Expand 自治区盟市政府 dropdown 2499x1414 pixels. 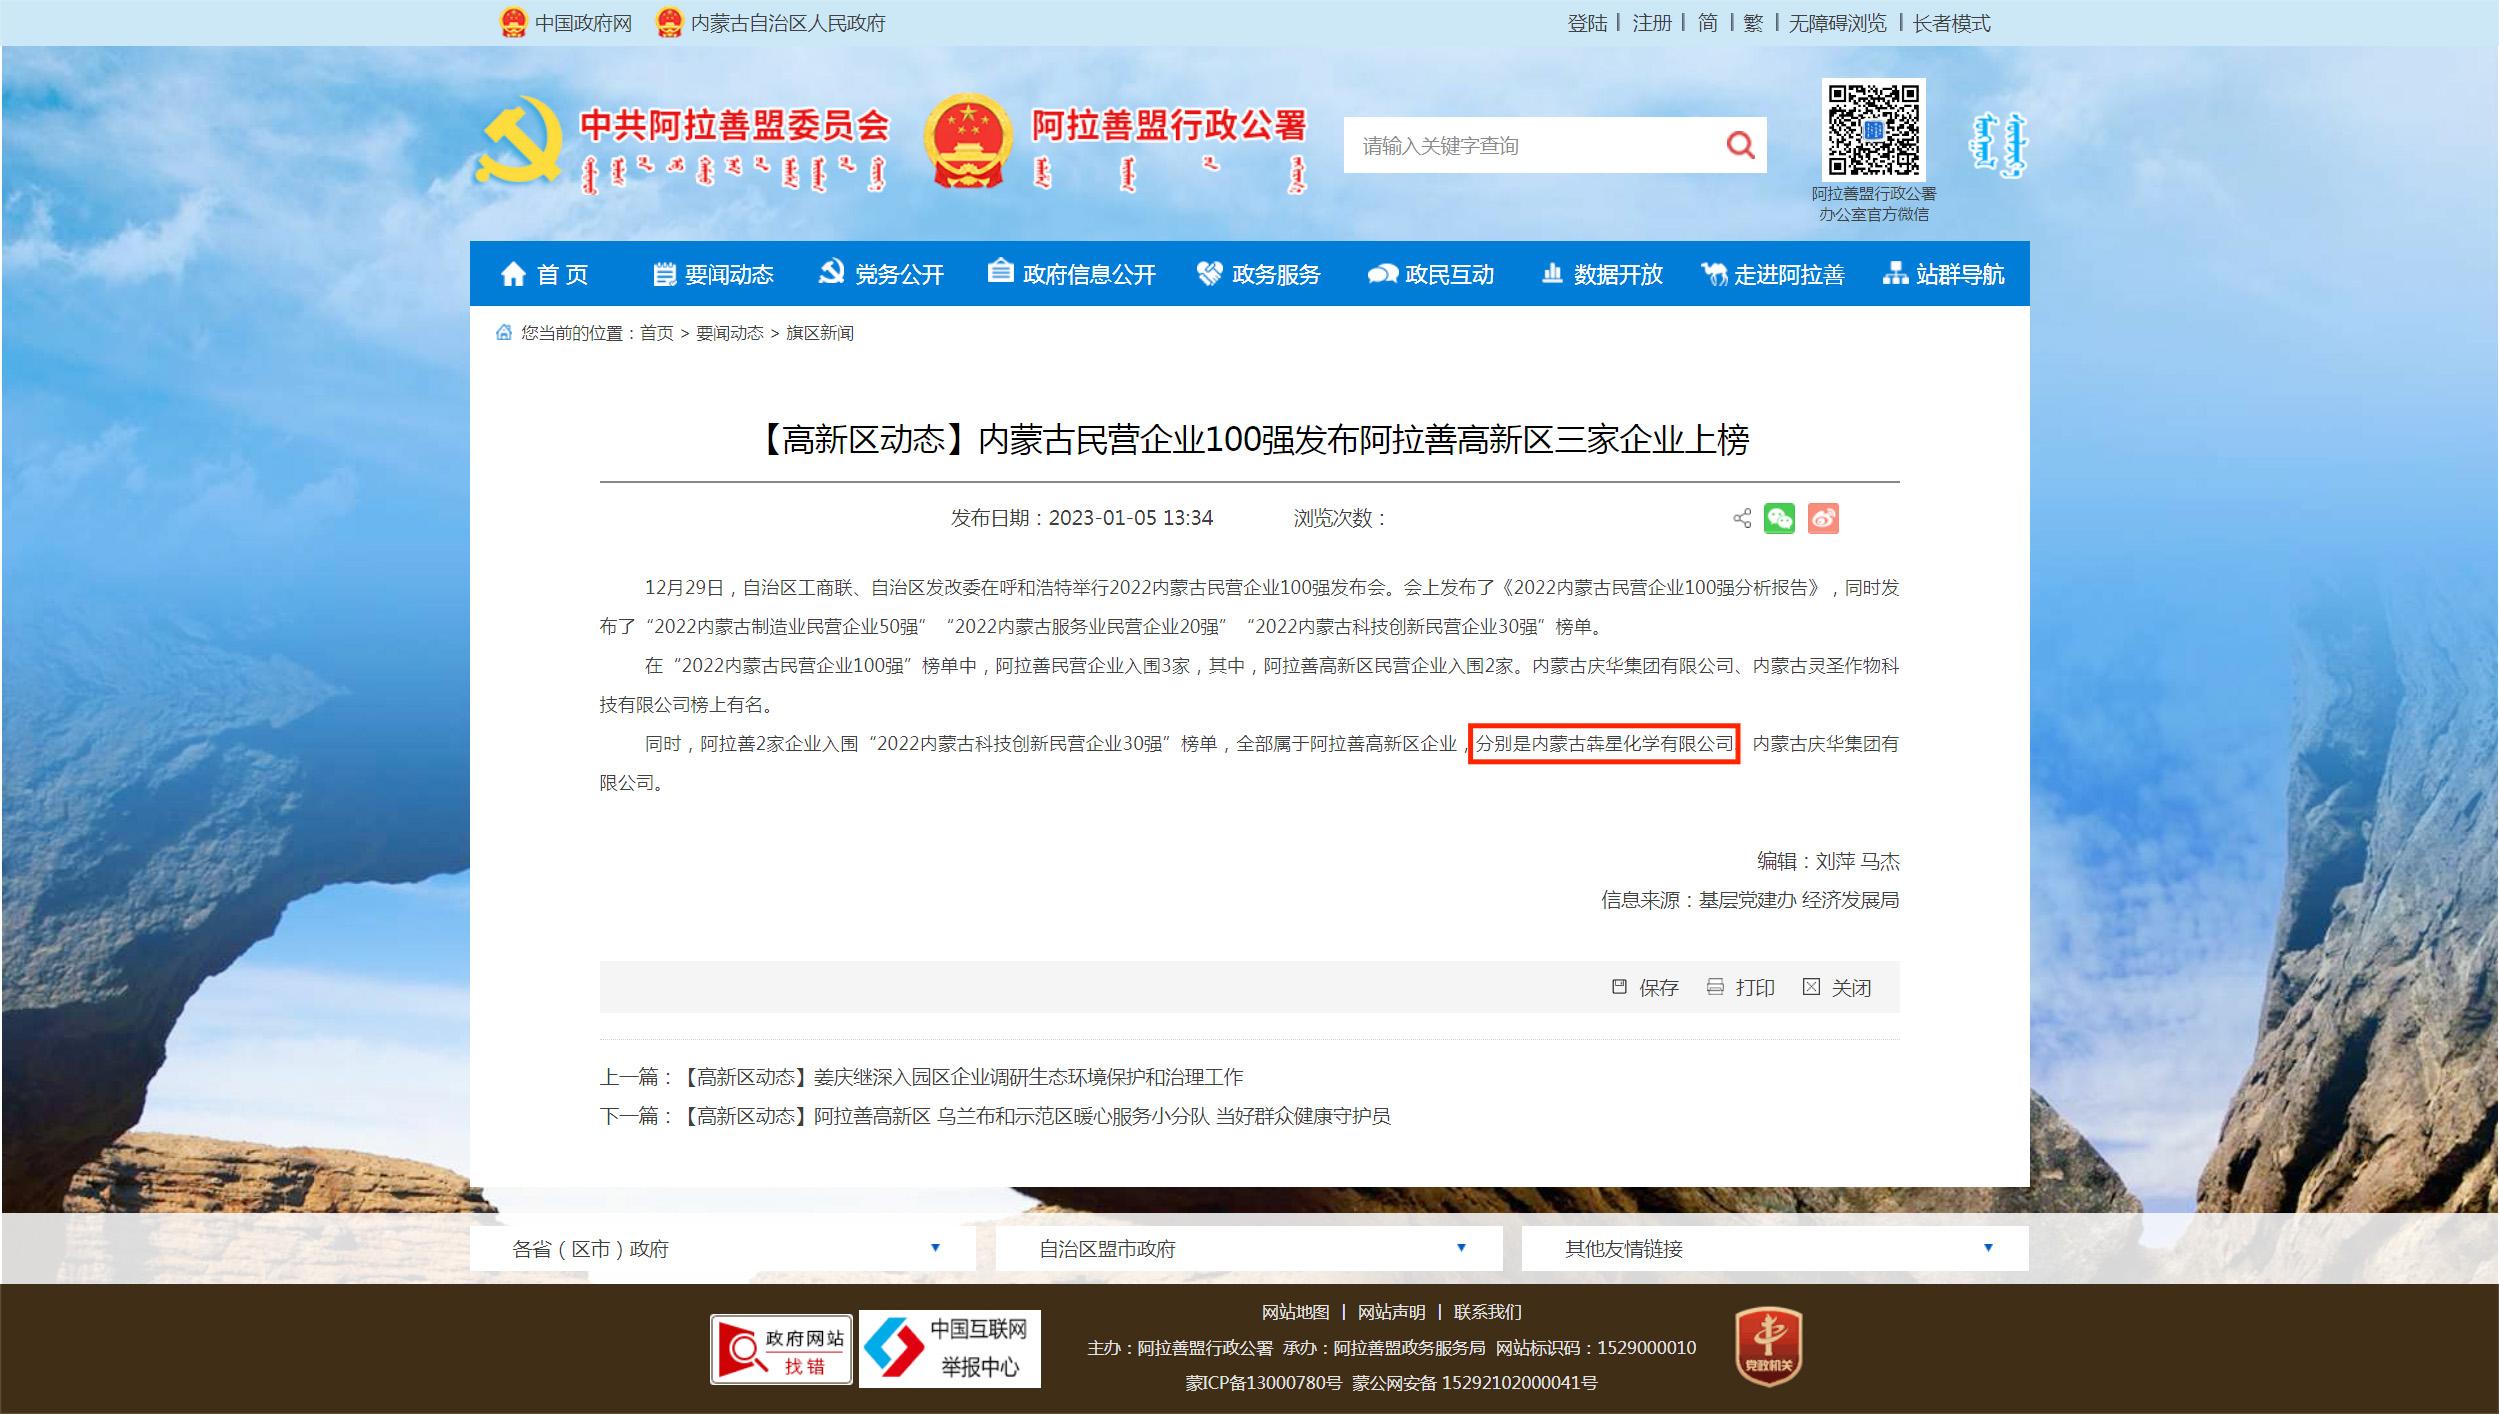pos(1249,1248)
